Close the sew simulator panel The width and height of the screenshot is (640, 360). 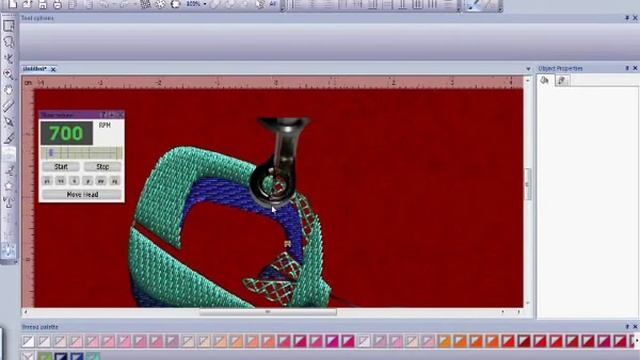(120, 115)
